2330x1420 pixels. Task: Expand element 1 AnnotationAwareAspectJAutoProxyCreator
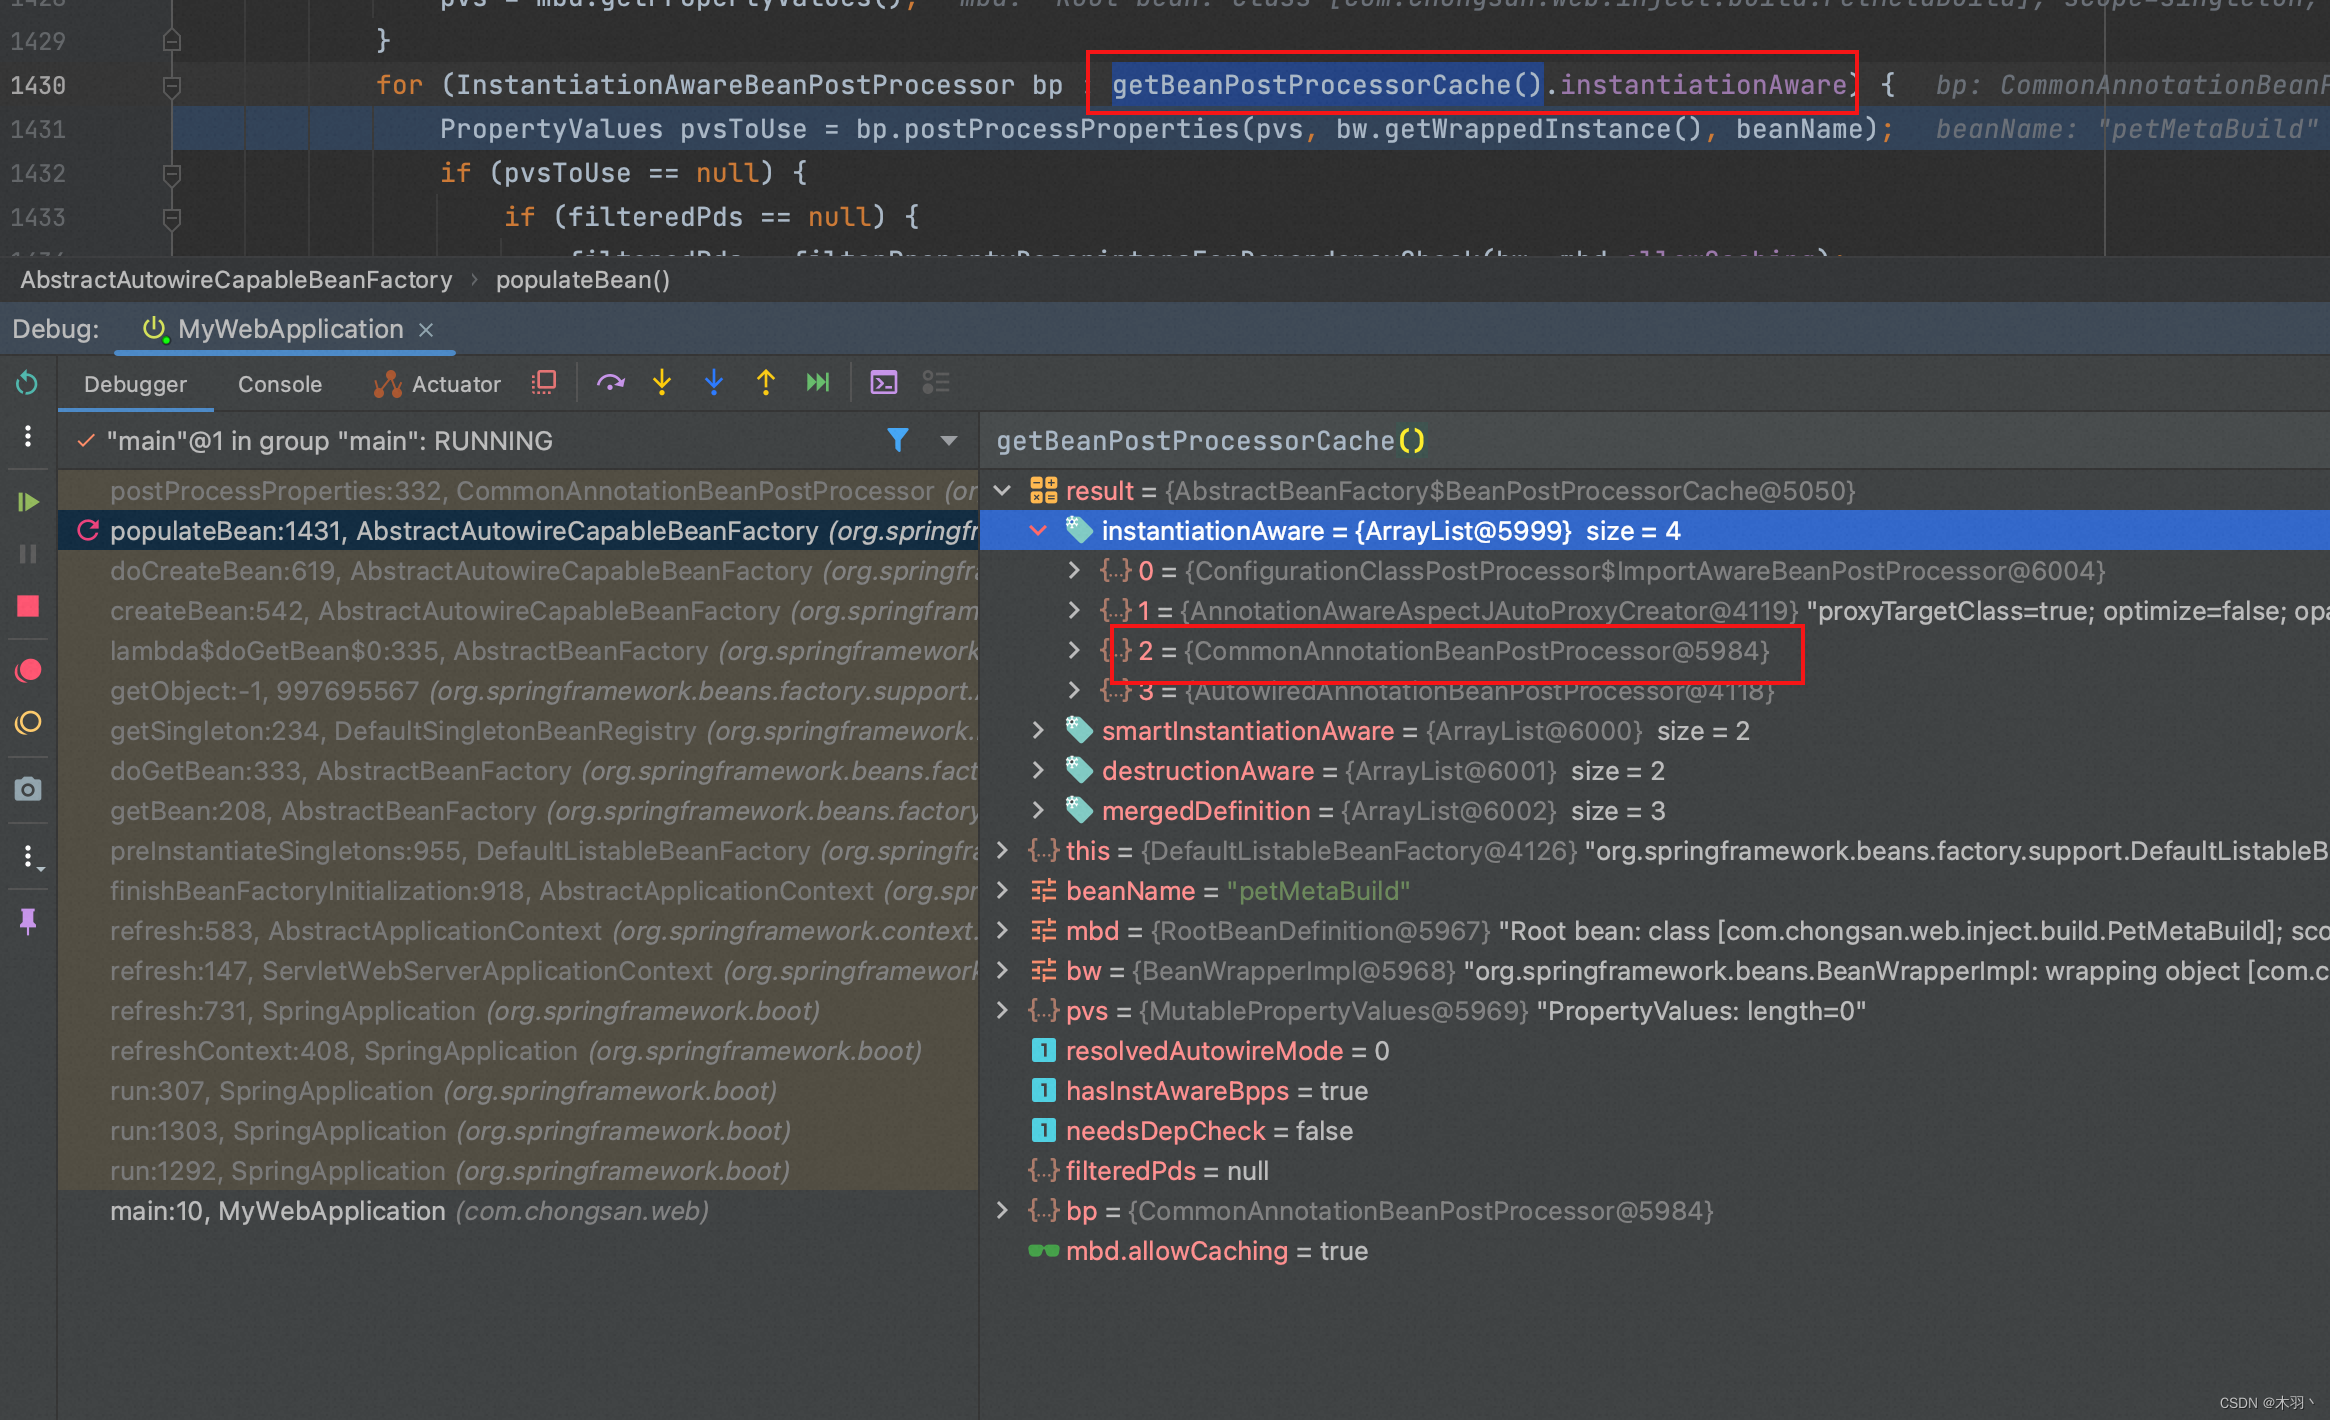(x=1074, y=611)
